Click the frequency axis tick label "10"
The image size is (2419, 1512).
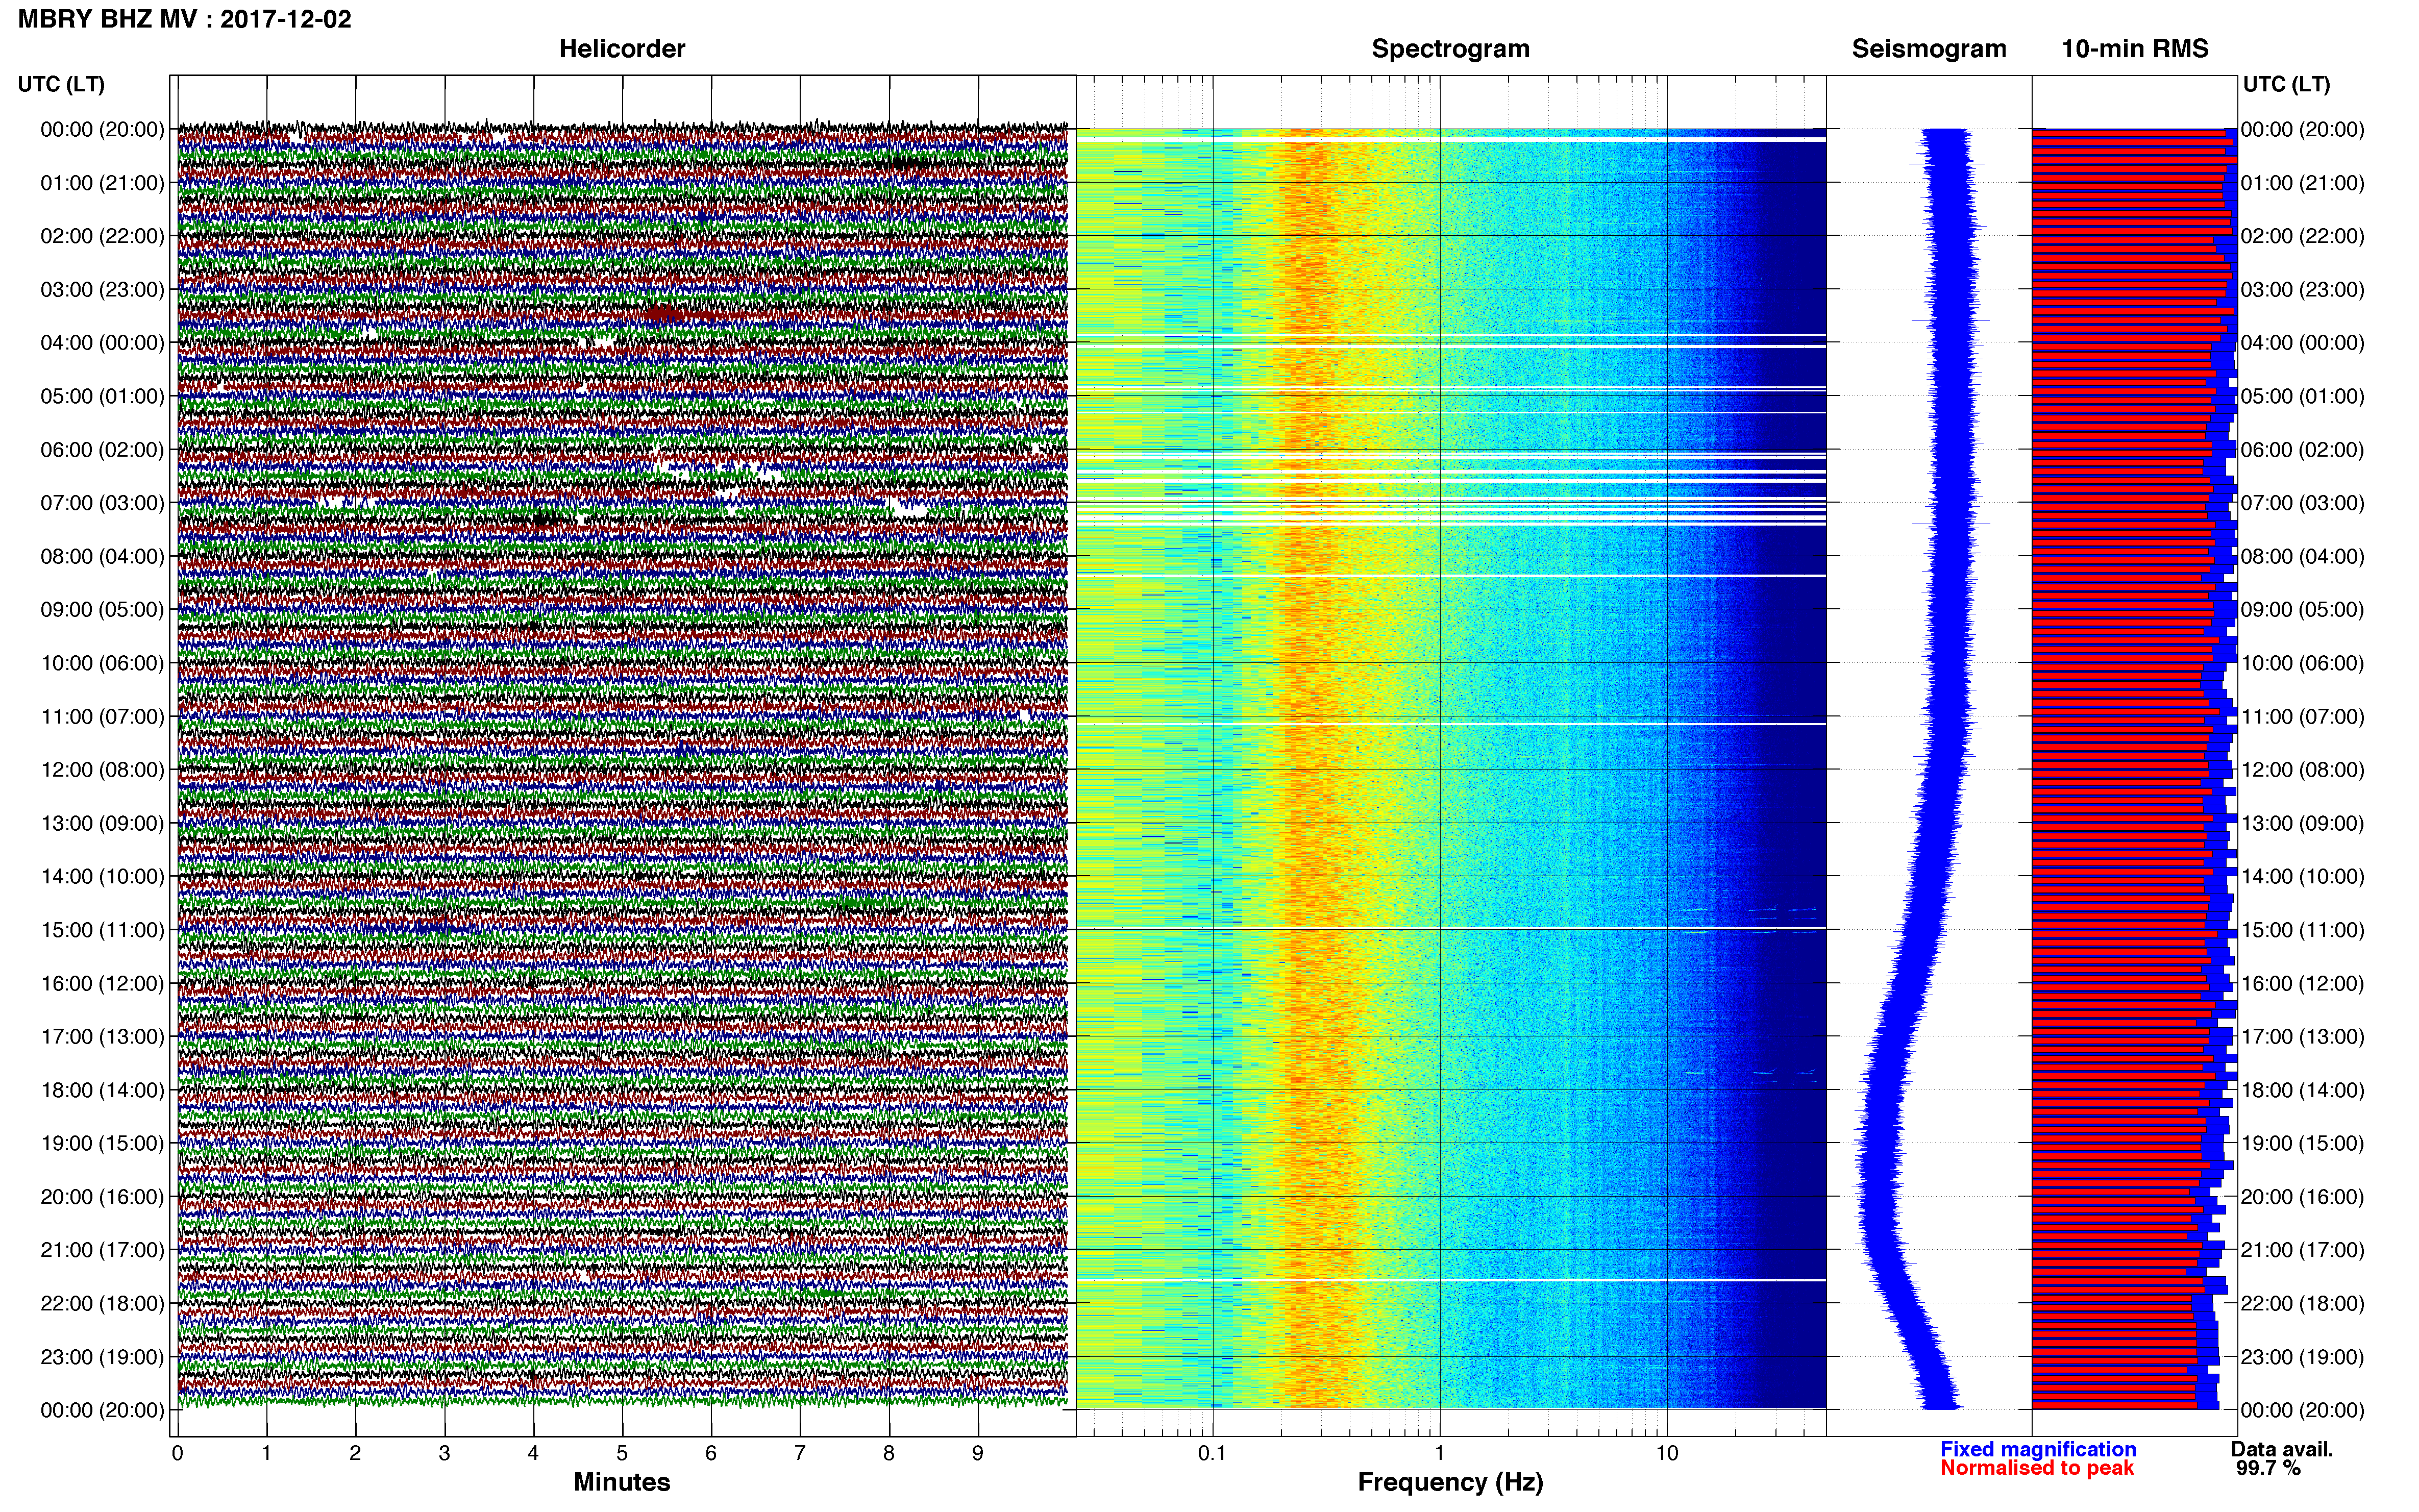pos(1667,1454)
